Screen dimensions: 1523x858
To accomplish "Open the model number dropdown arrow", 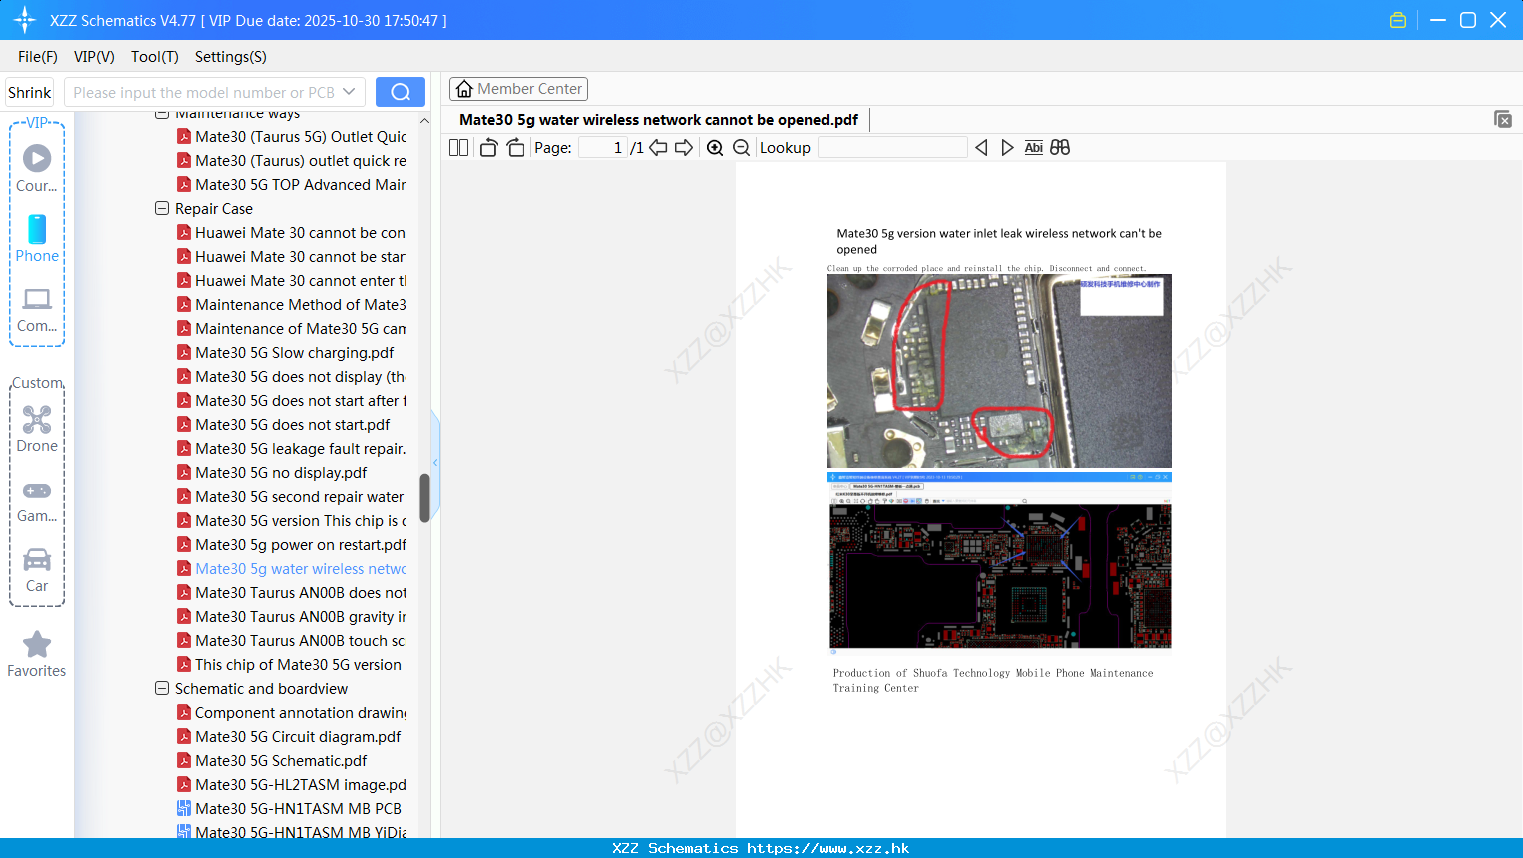I will click(x=349, y=92).
